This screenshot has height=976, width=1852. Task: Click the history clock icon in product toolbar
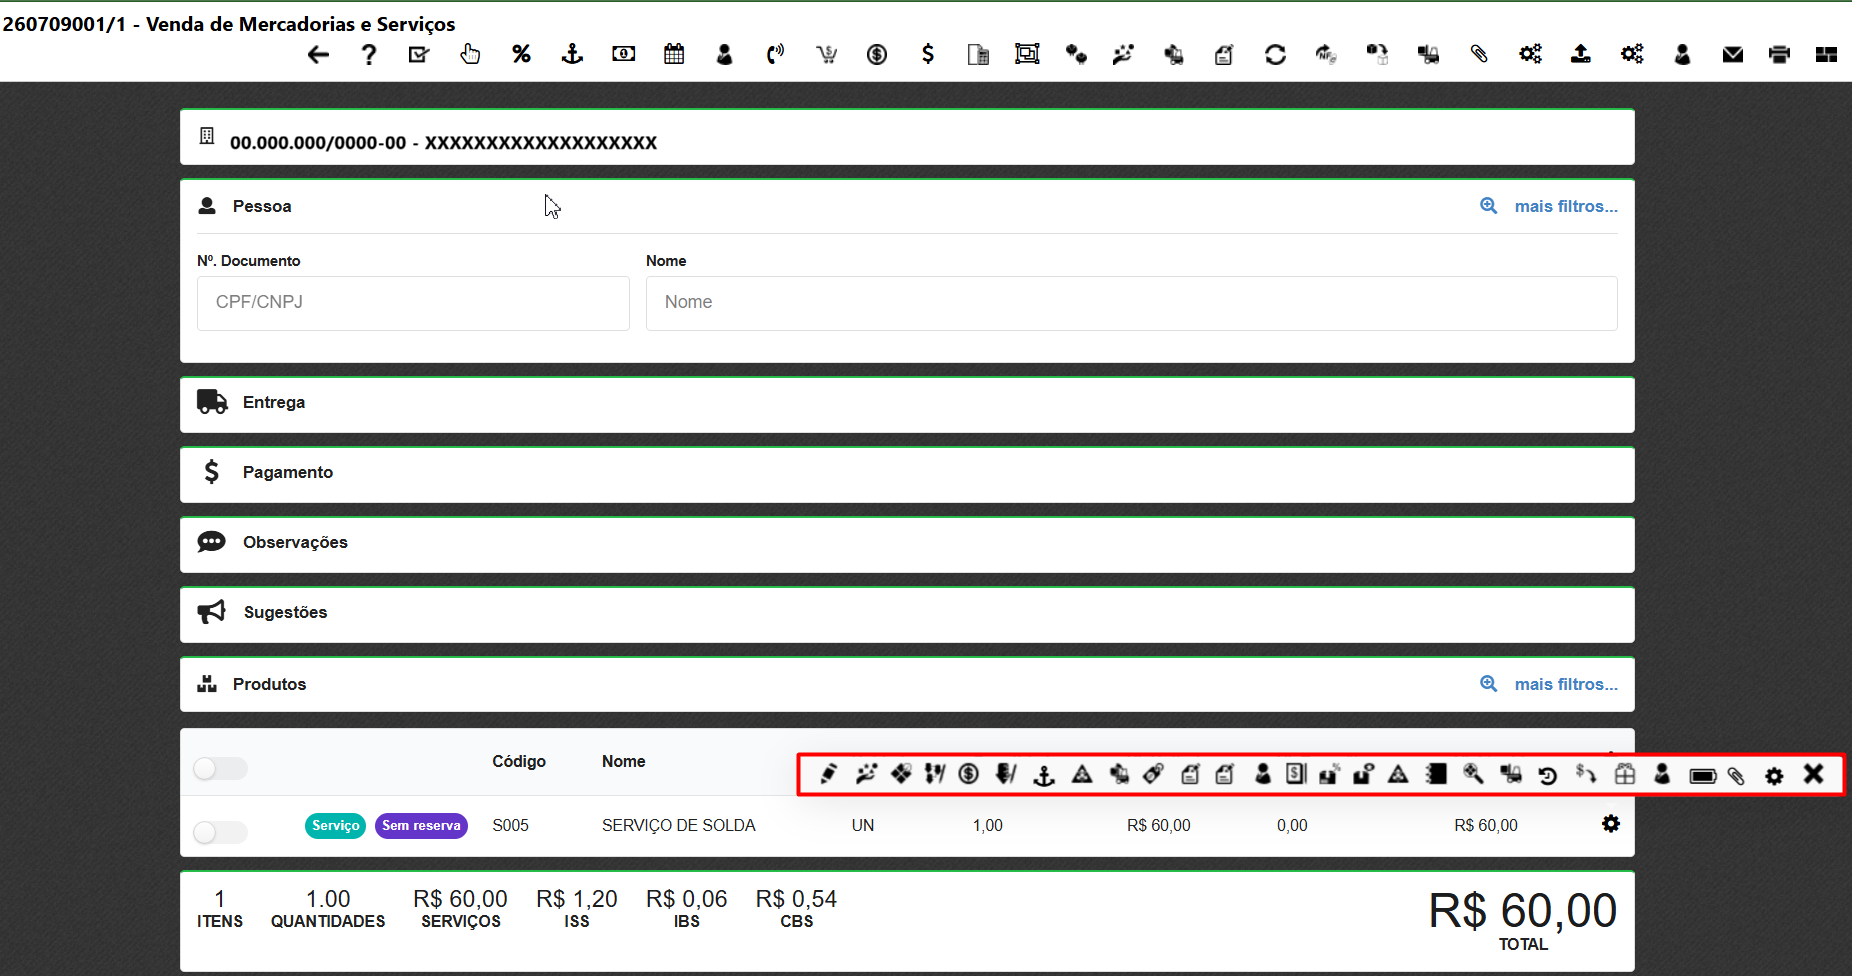click(1547, 775)
